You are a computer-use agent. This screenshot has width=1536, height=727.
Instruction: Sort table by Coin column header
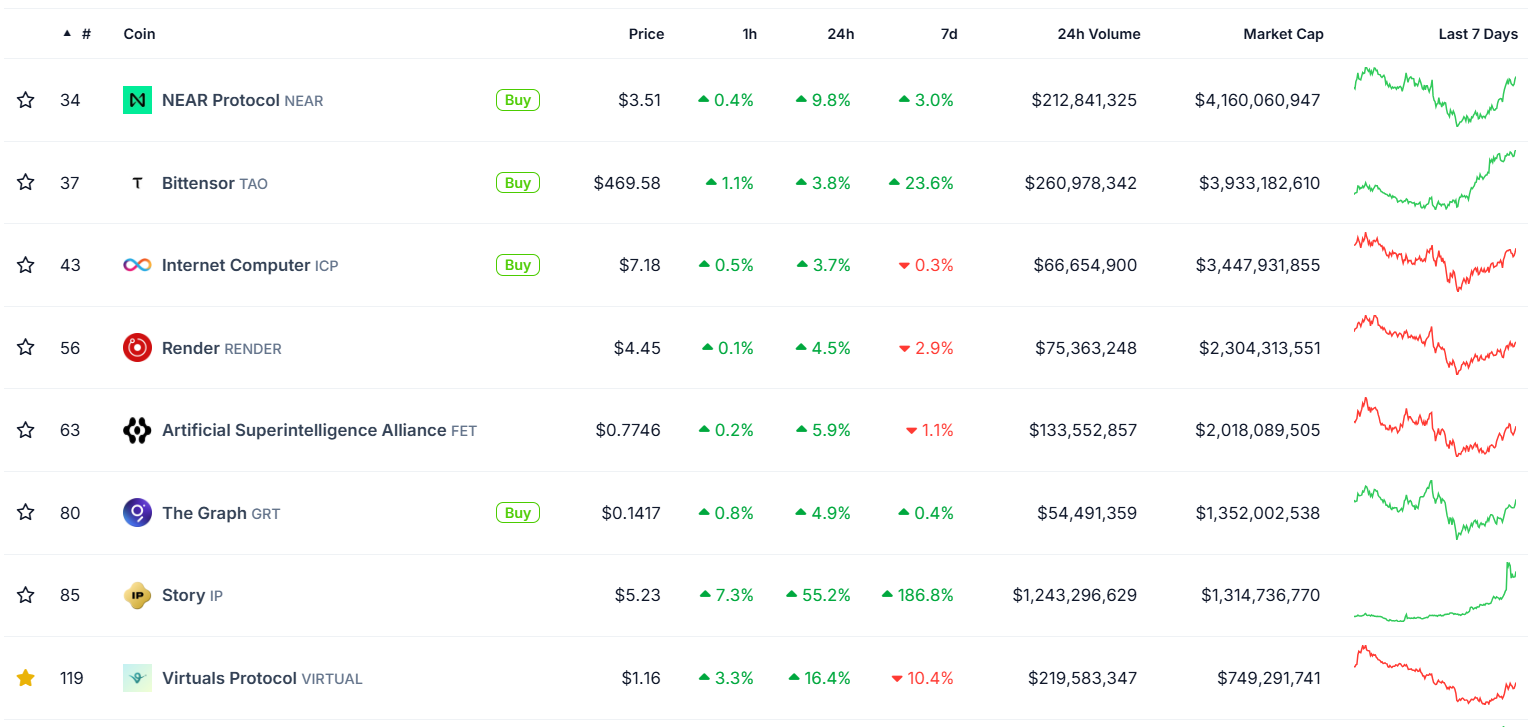140,34
